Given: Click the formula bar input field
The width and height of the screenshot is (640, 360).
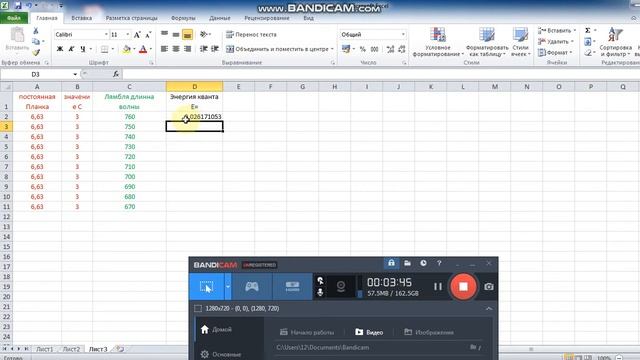Looking at the screenshot, I should click(x=380, y=74).
